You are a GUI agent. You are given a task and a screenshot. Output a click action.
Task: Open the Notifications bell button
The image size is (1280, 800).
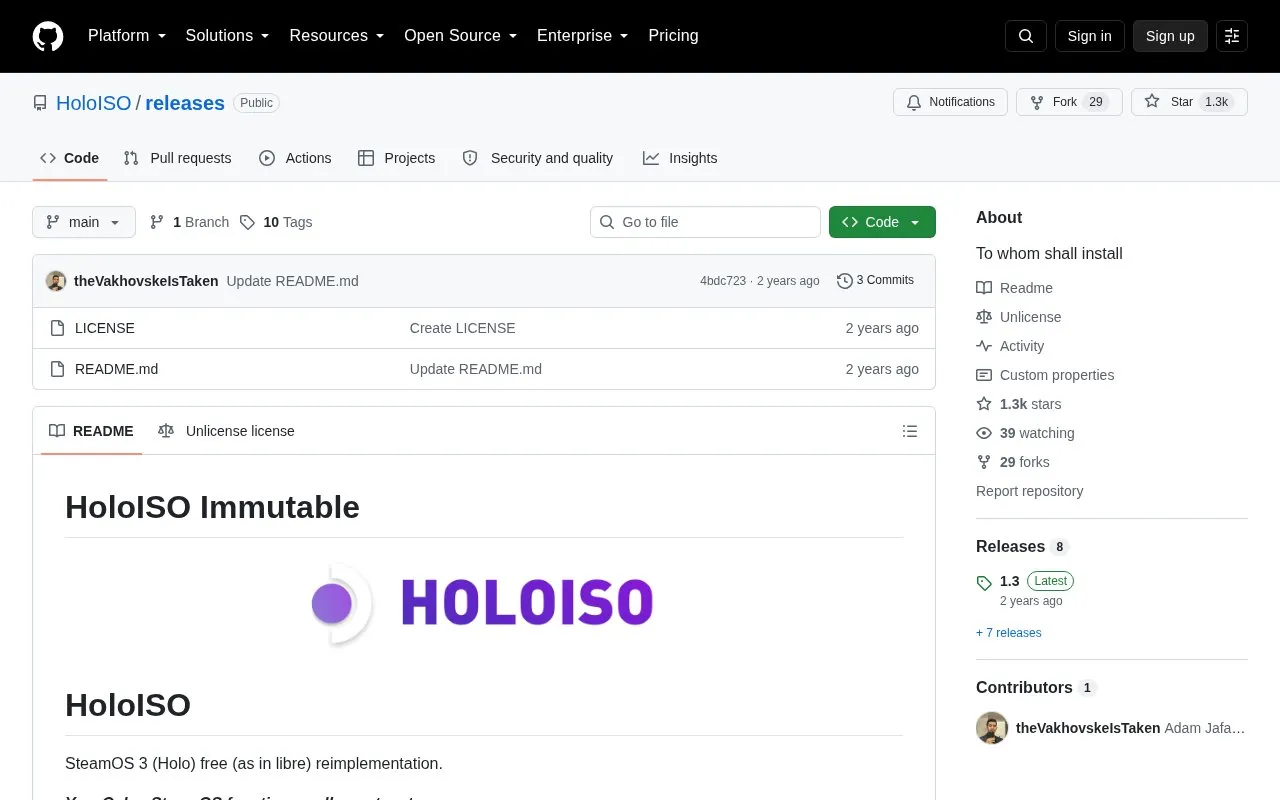click(x=951, y=102)
